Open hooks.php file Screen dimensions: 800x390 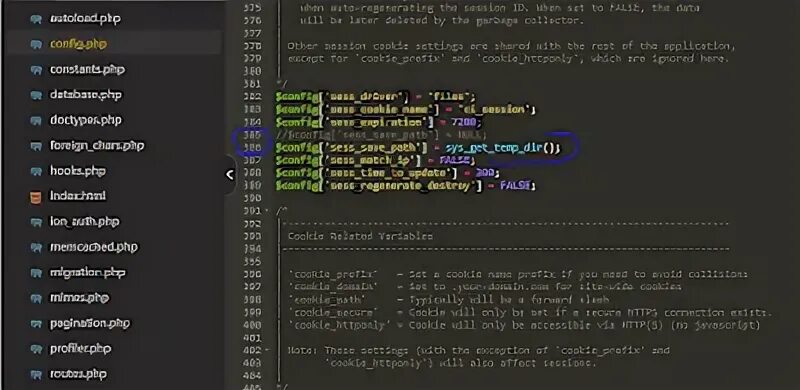(x=77, y=170)
